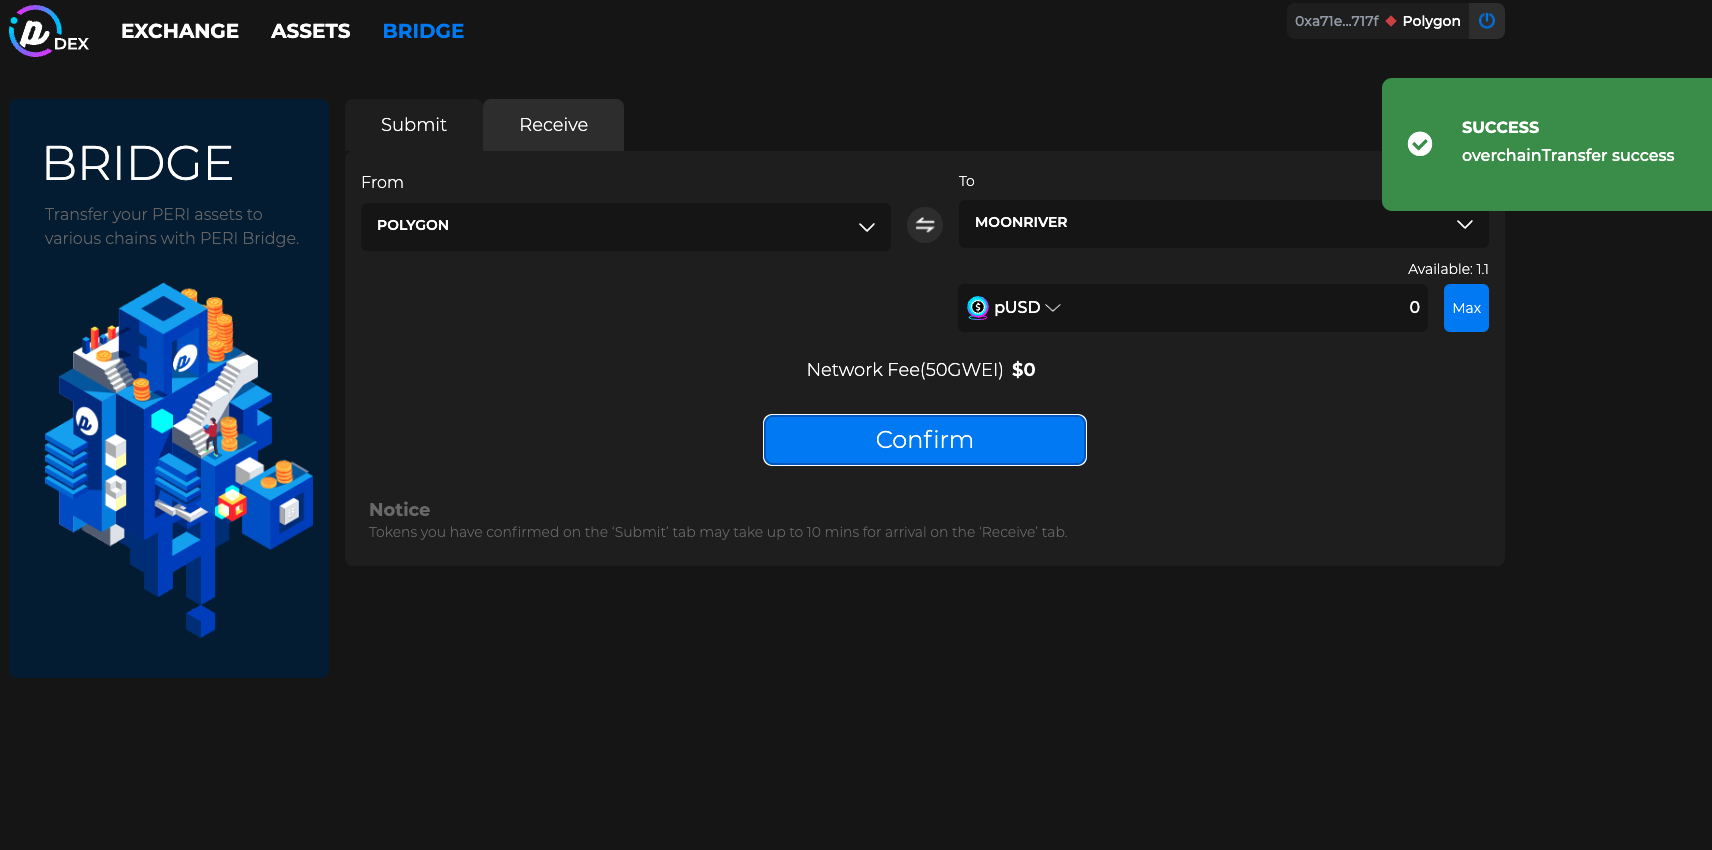The width and height of the screenshot is (1712, 850).
Task: Open the To MOONRIVER chain dropdown
Action: tap(1224, 224)
